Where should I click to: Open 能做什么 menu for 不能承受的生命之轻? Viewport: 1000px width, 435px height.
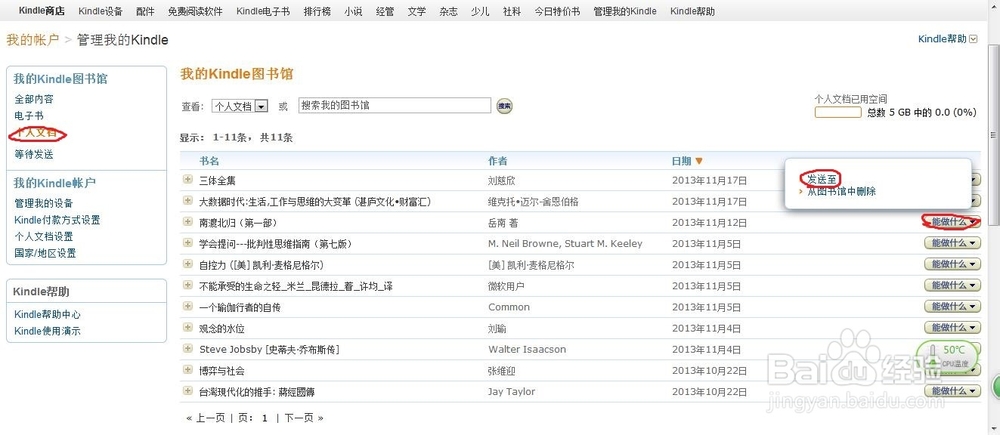coord(952,286)
